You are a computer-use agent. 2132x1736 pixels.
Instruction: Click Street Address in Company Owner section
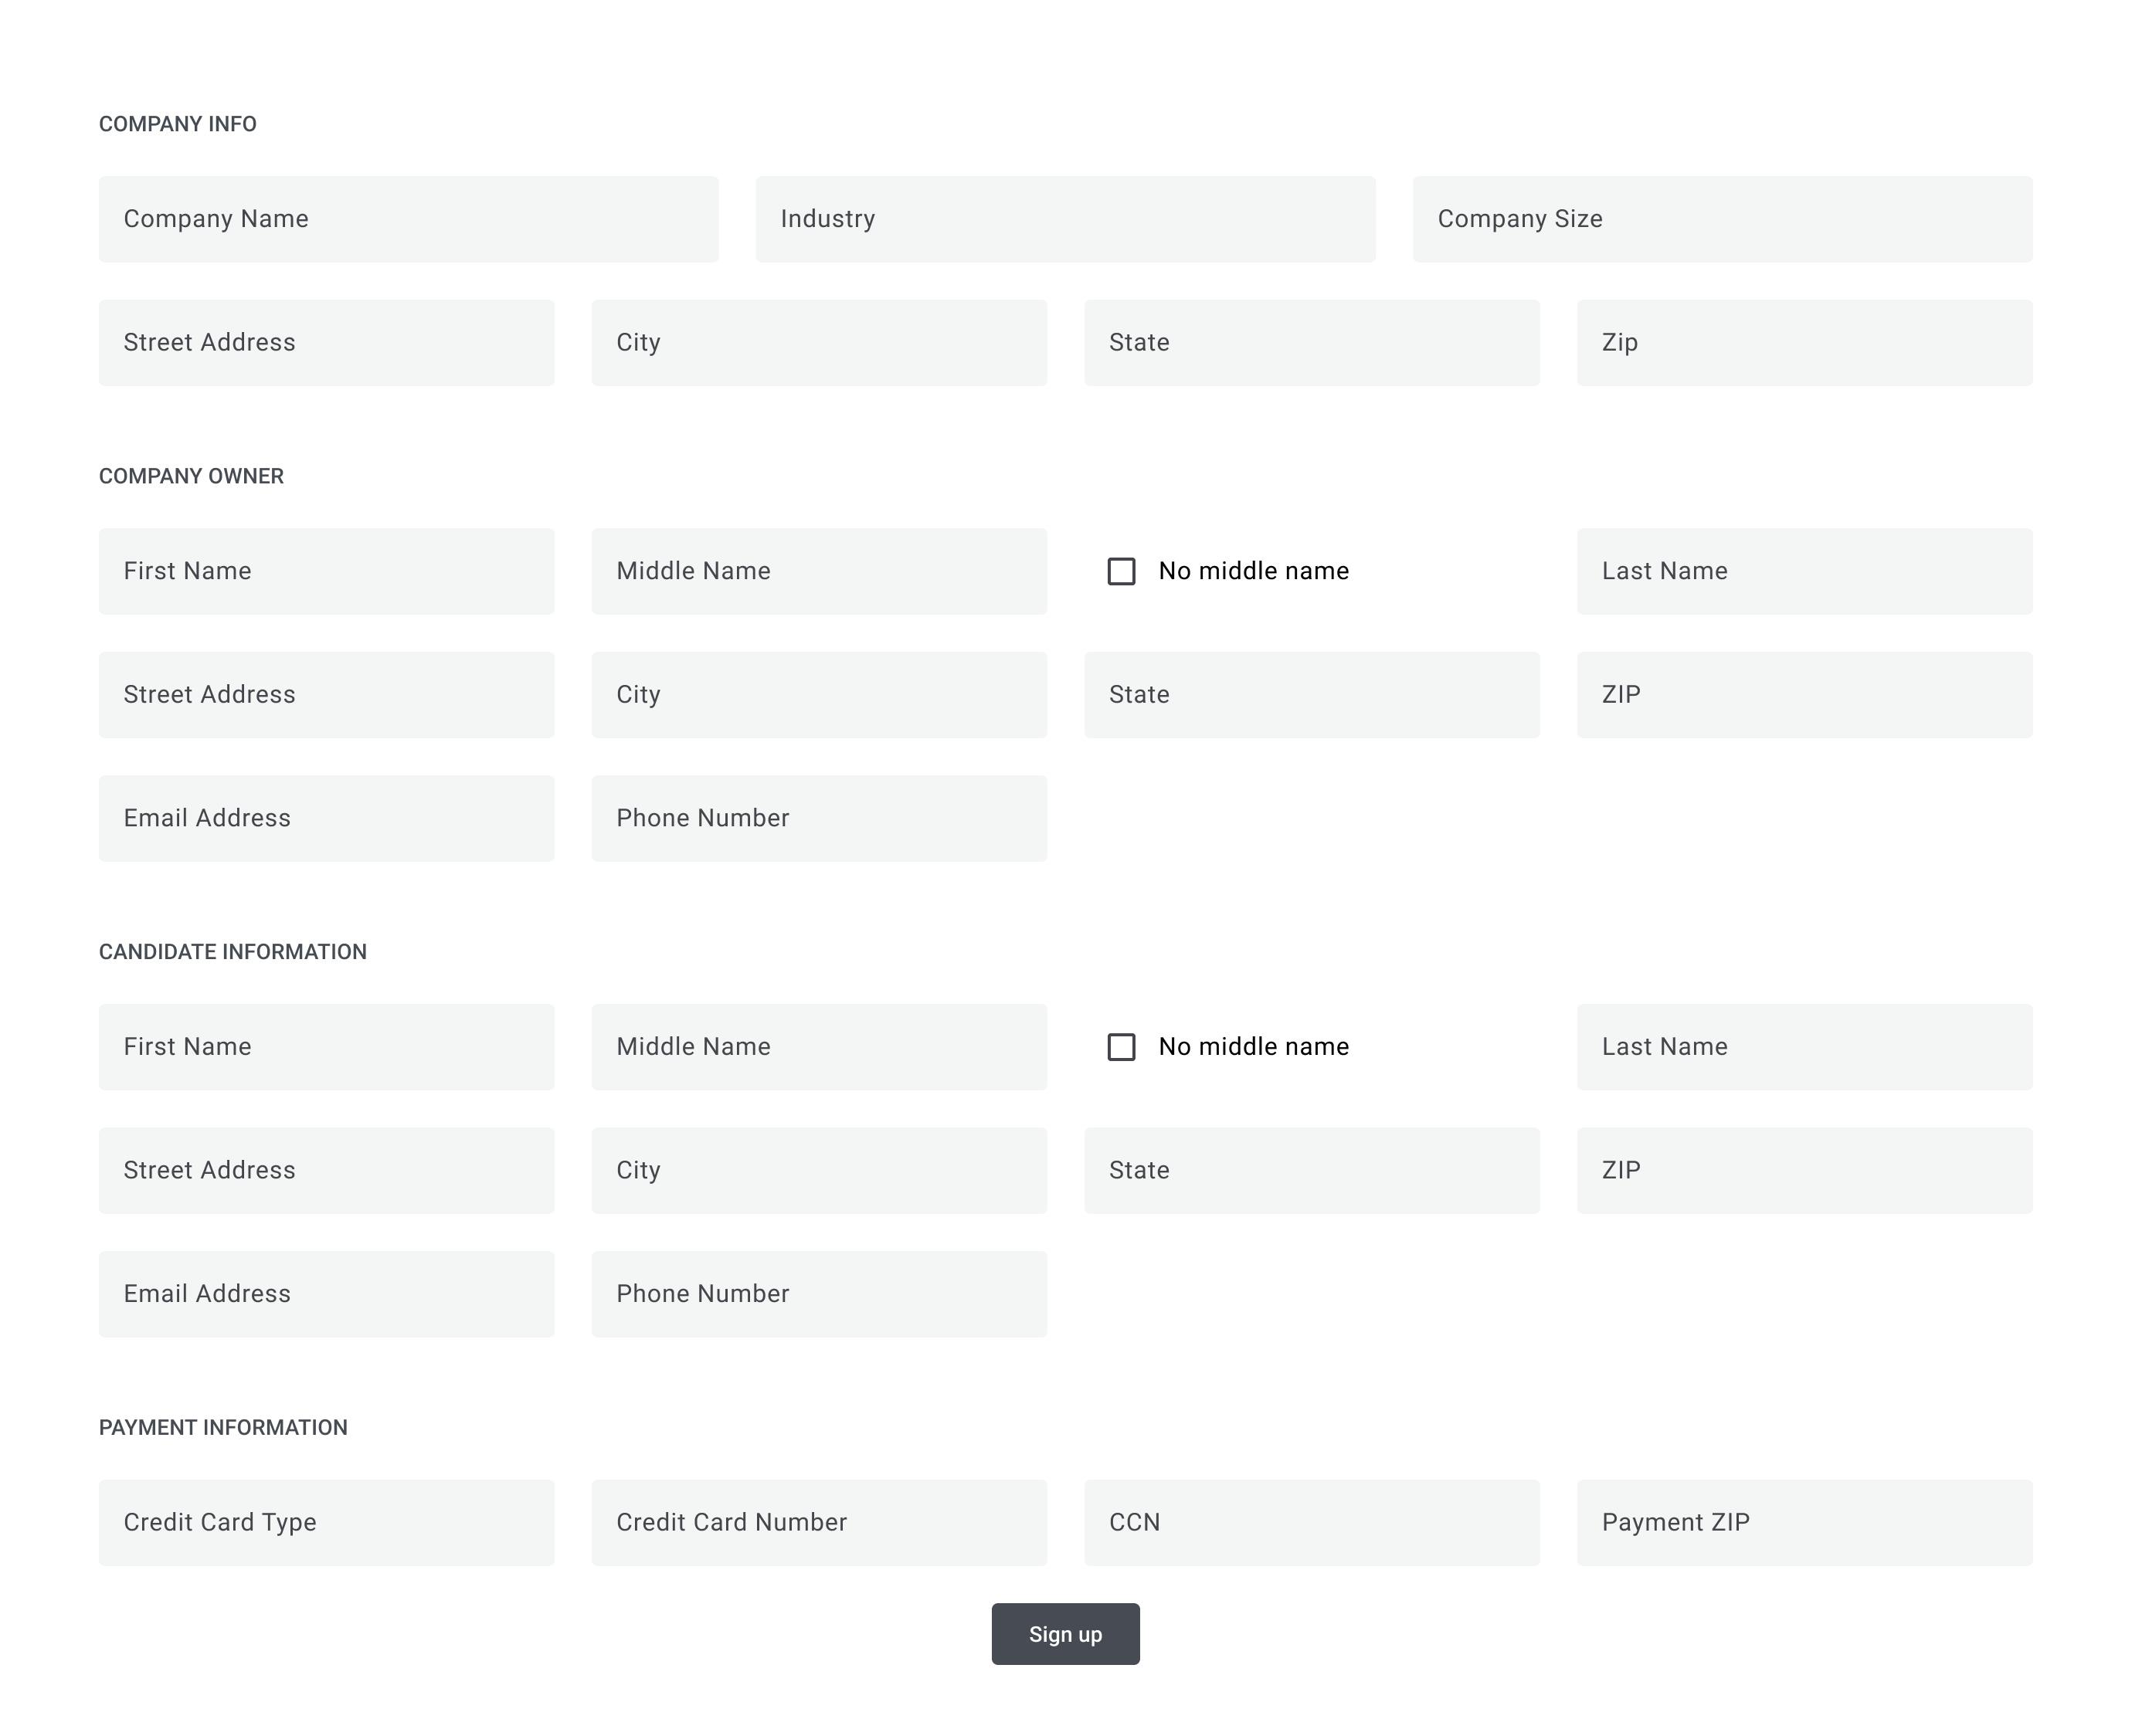click(x=326, y=695)
